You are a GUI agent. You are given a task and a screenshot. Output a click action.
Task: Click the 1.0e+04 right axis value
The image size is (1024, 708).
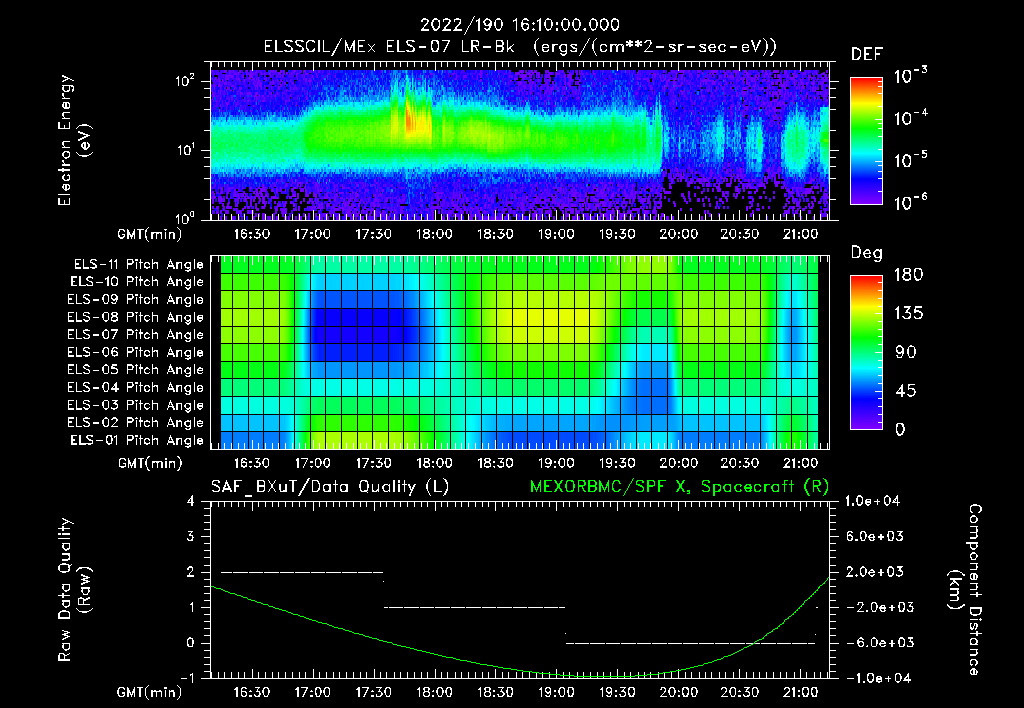[x=872, y=502]
